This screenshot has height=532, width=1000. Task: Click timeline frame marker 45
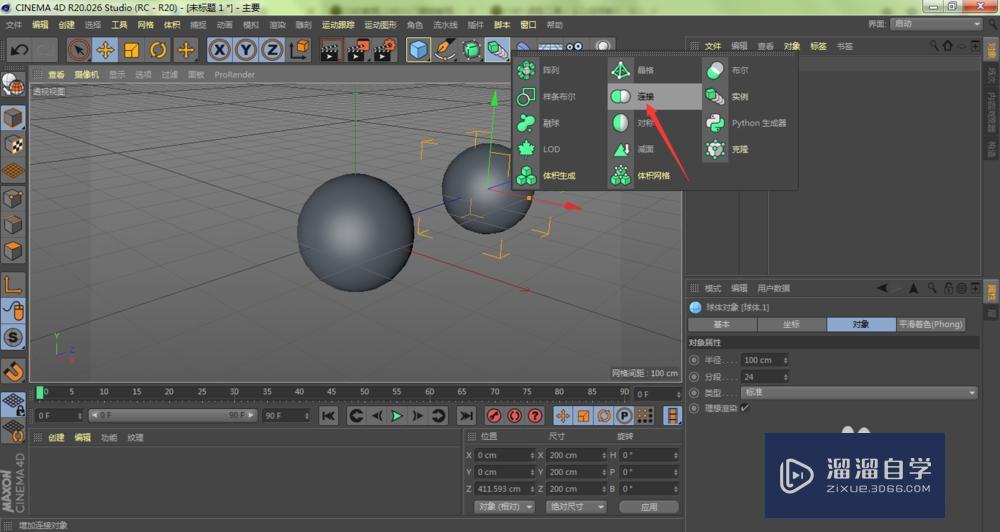pos(331,391)
